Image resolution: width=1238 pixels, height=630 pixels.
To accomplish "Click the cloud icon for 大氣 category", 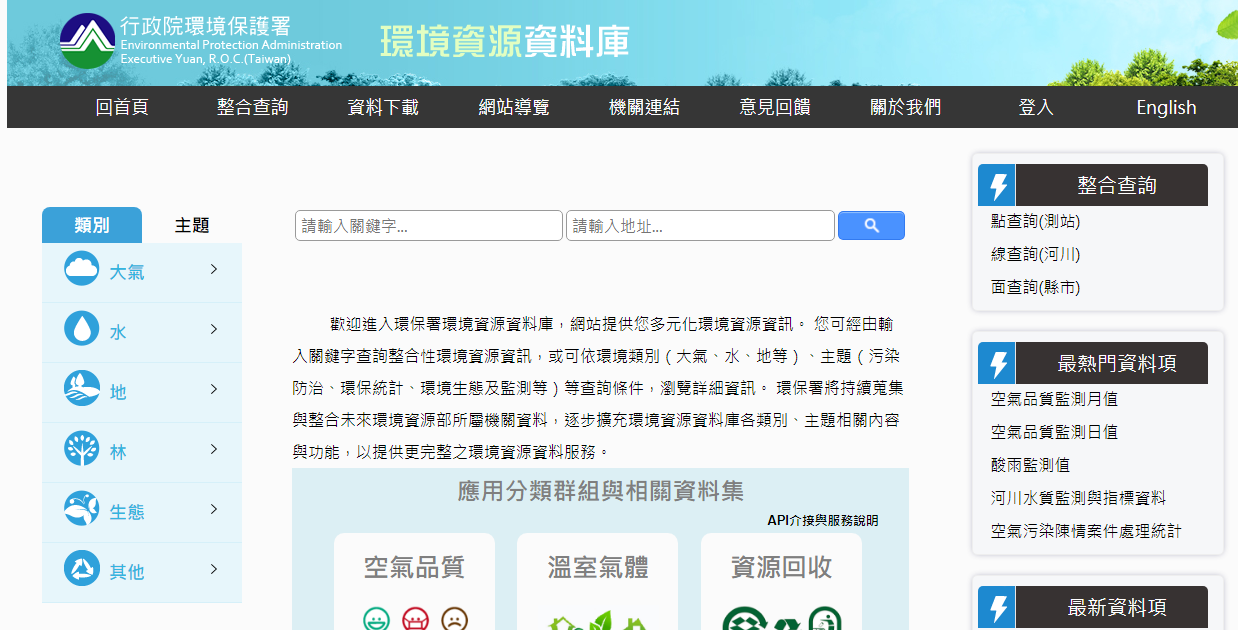I will [82, 269].
